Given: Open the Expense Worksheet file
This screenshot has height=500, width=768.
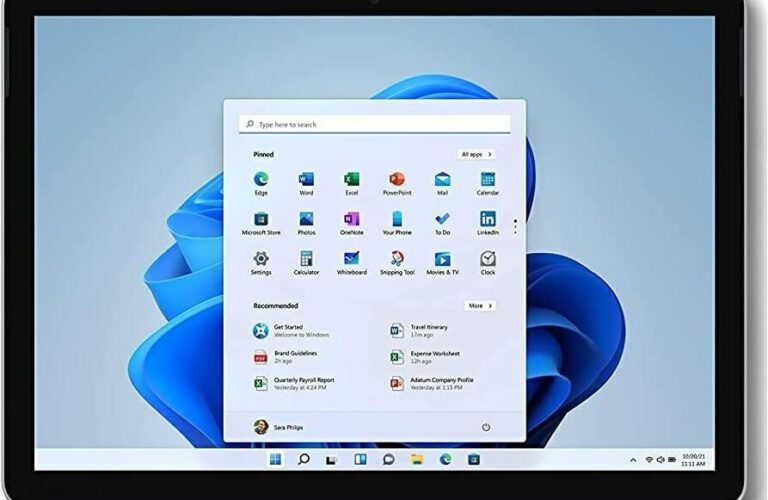Looking at the screenshot, I should (x=425, y=357).
